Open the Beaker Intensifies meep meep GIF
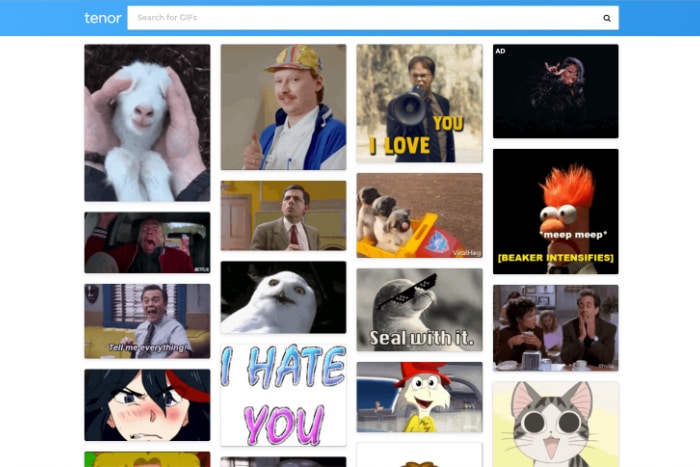700x467 pixels. pos(555,211)
